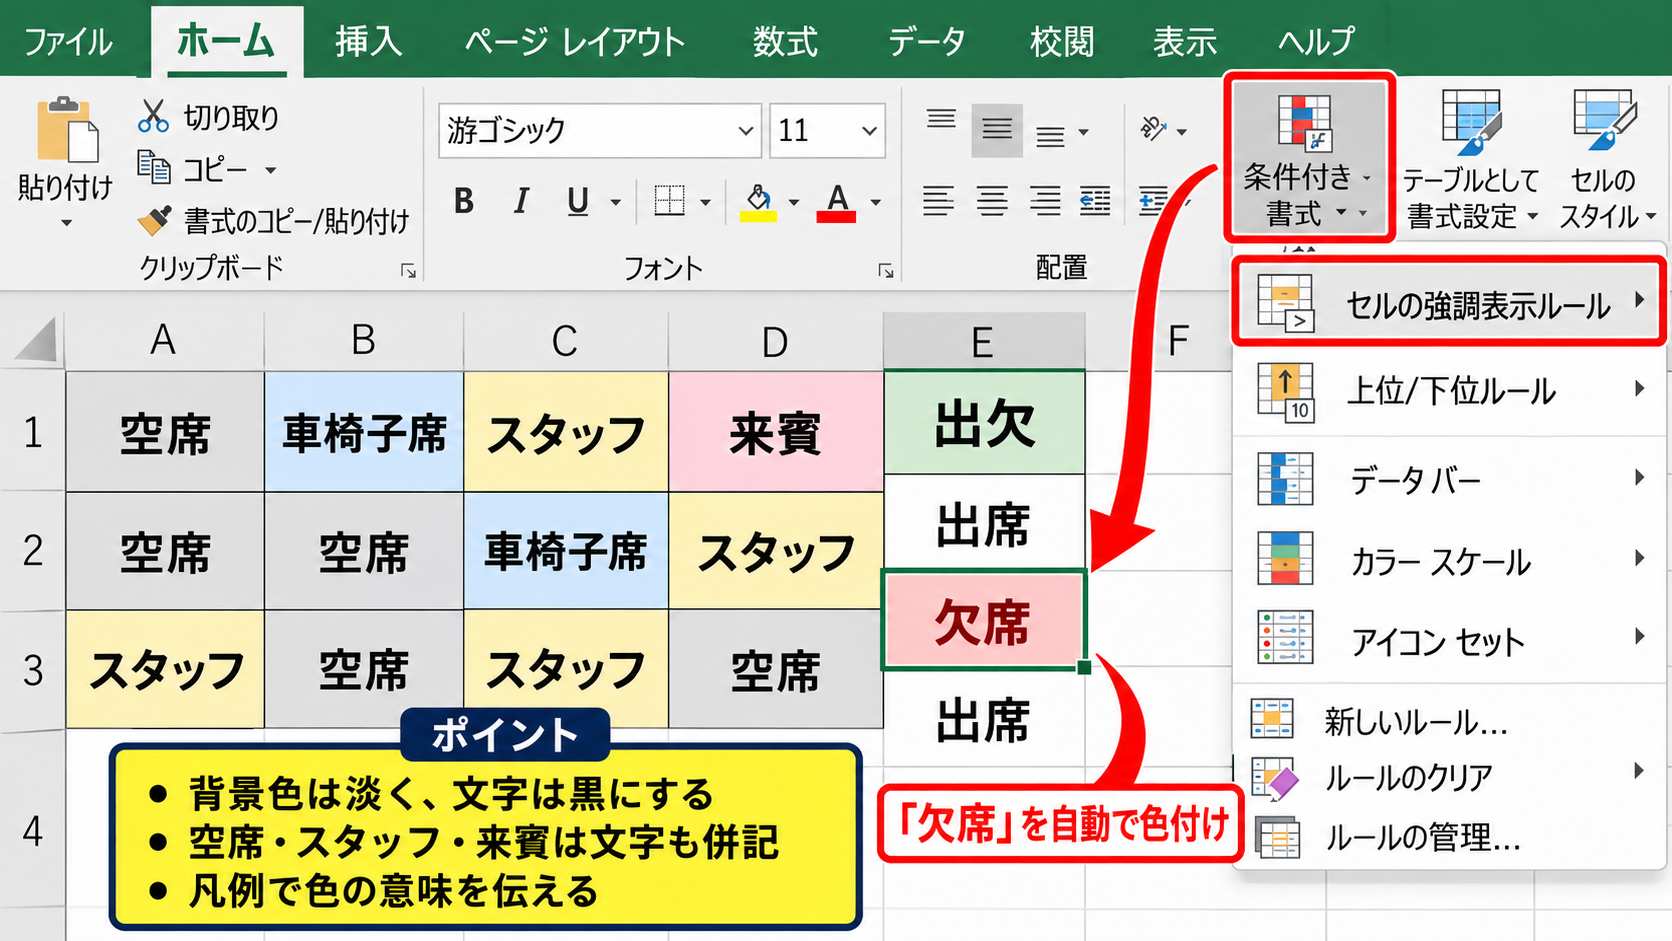
Task: Open Top/Bottom Rules submenu
Action: [1450, 391]
